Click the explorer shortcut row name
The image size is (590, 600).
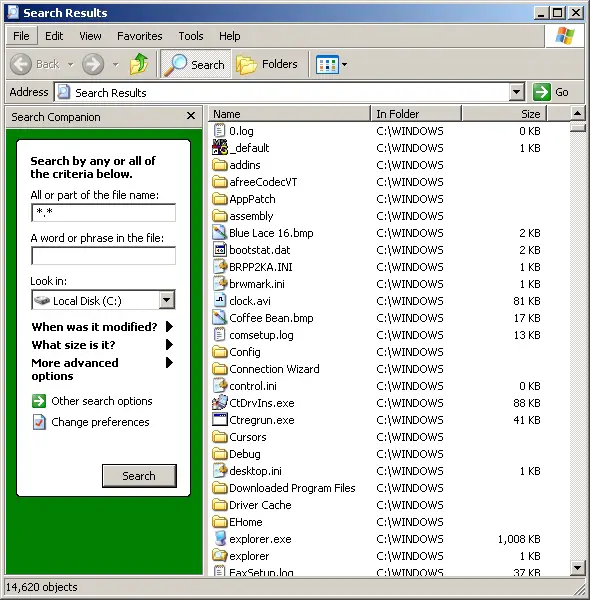point(249,556)
